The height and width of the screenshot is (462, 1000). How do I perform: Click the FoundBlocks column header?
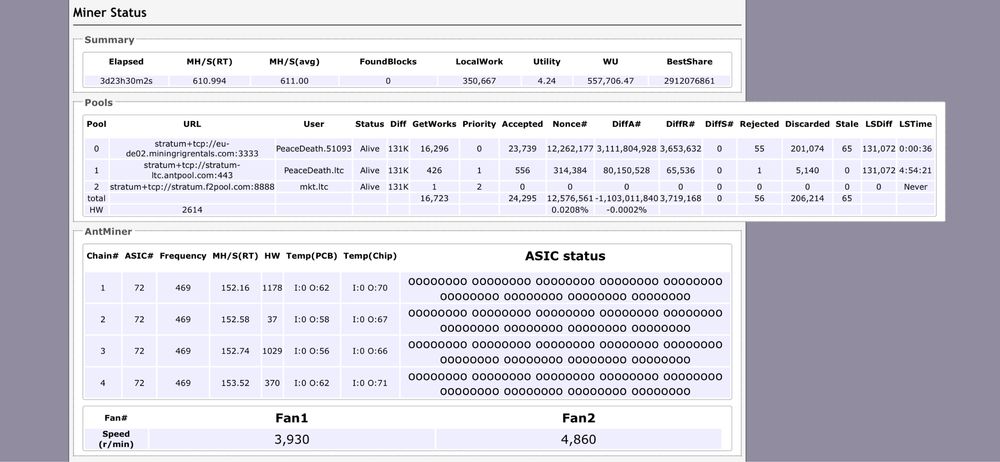click(388, 62)
